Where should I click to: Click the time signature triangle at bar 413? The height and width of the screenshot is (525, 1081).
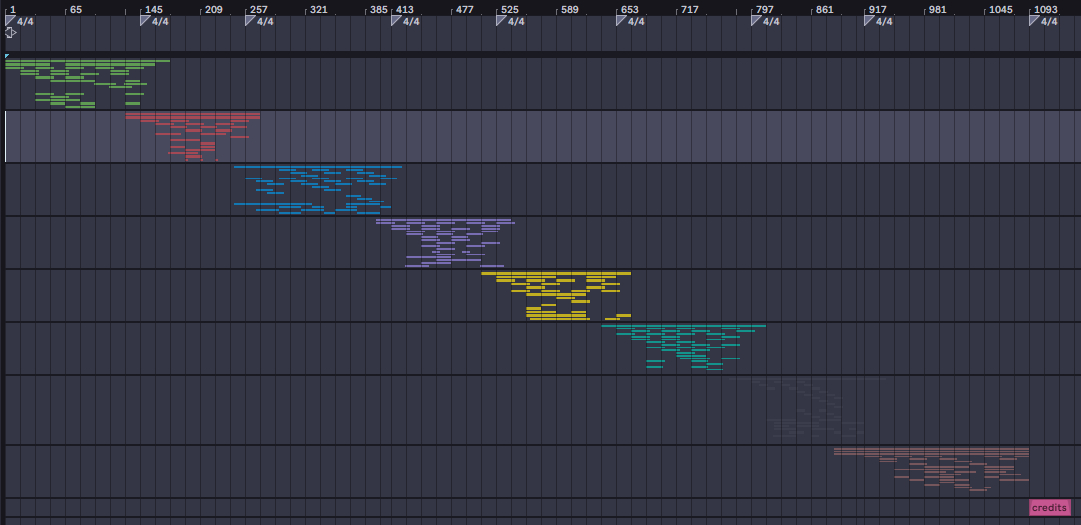point(396,21)
